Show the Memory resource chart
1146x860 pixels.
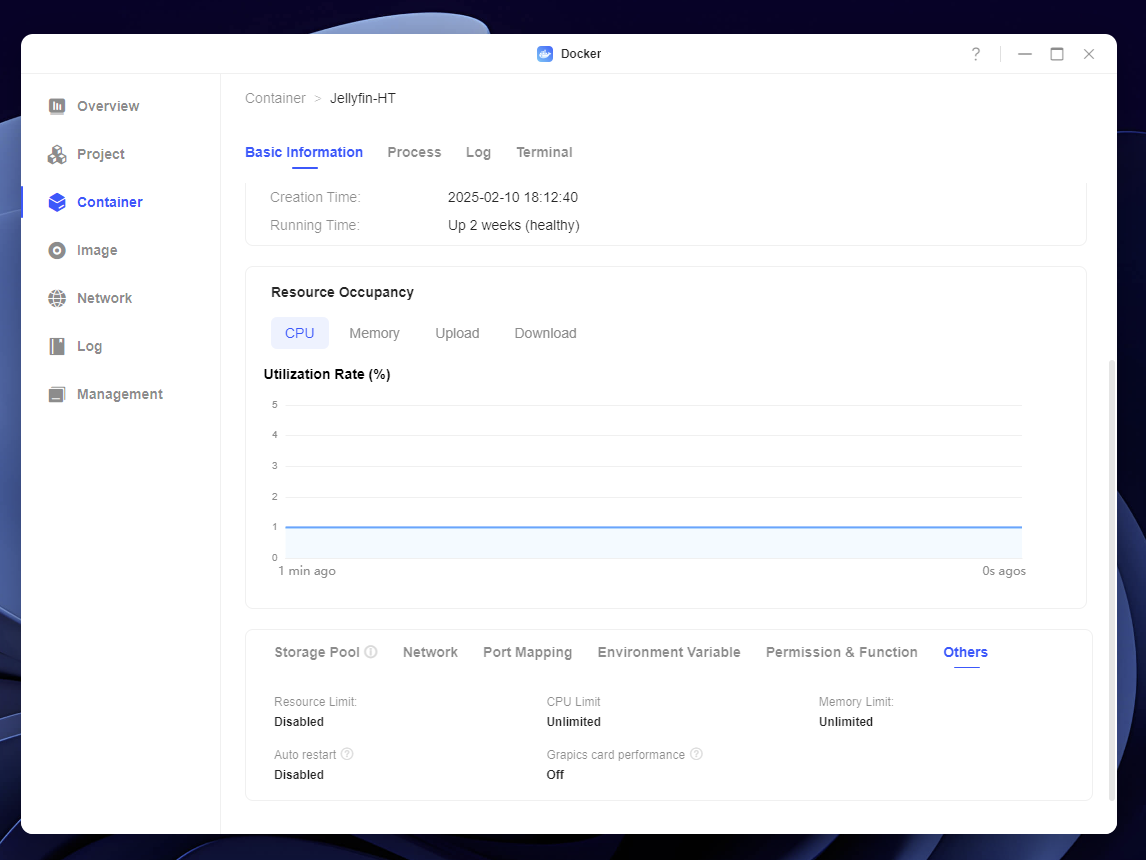click(x=374, y=333)
